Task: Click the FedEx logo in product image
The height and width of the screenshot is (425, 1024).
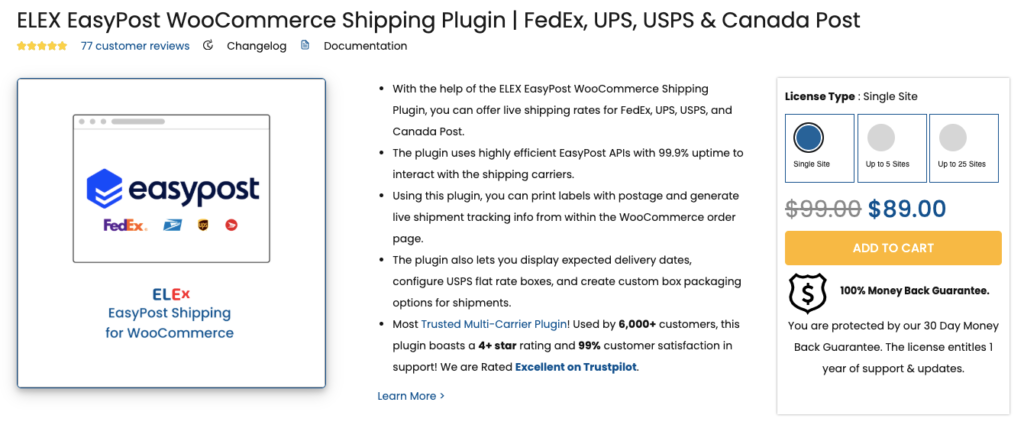Action: 125,225
